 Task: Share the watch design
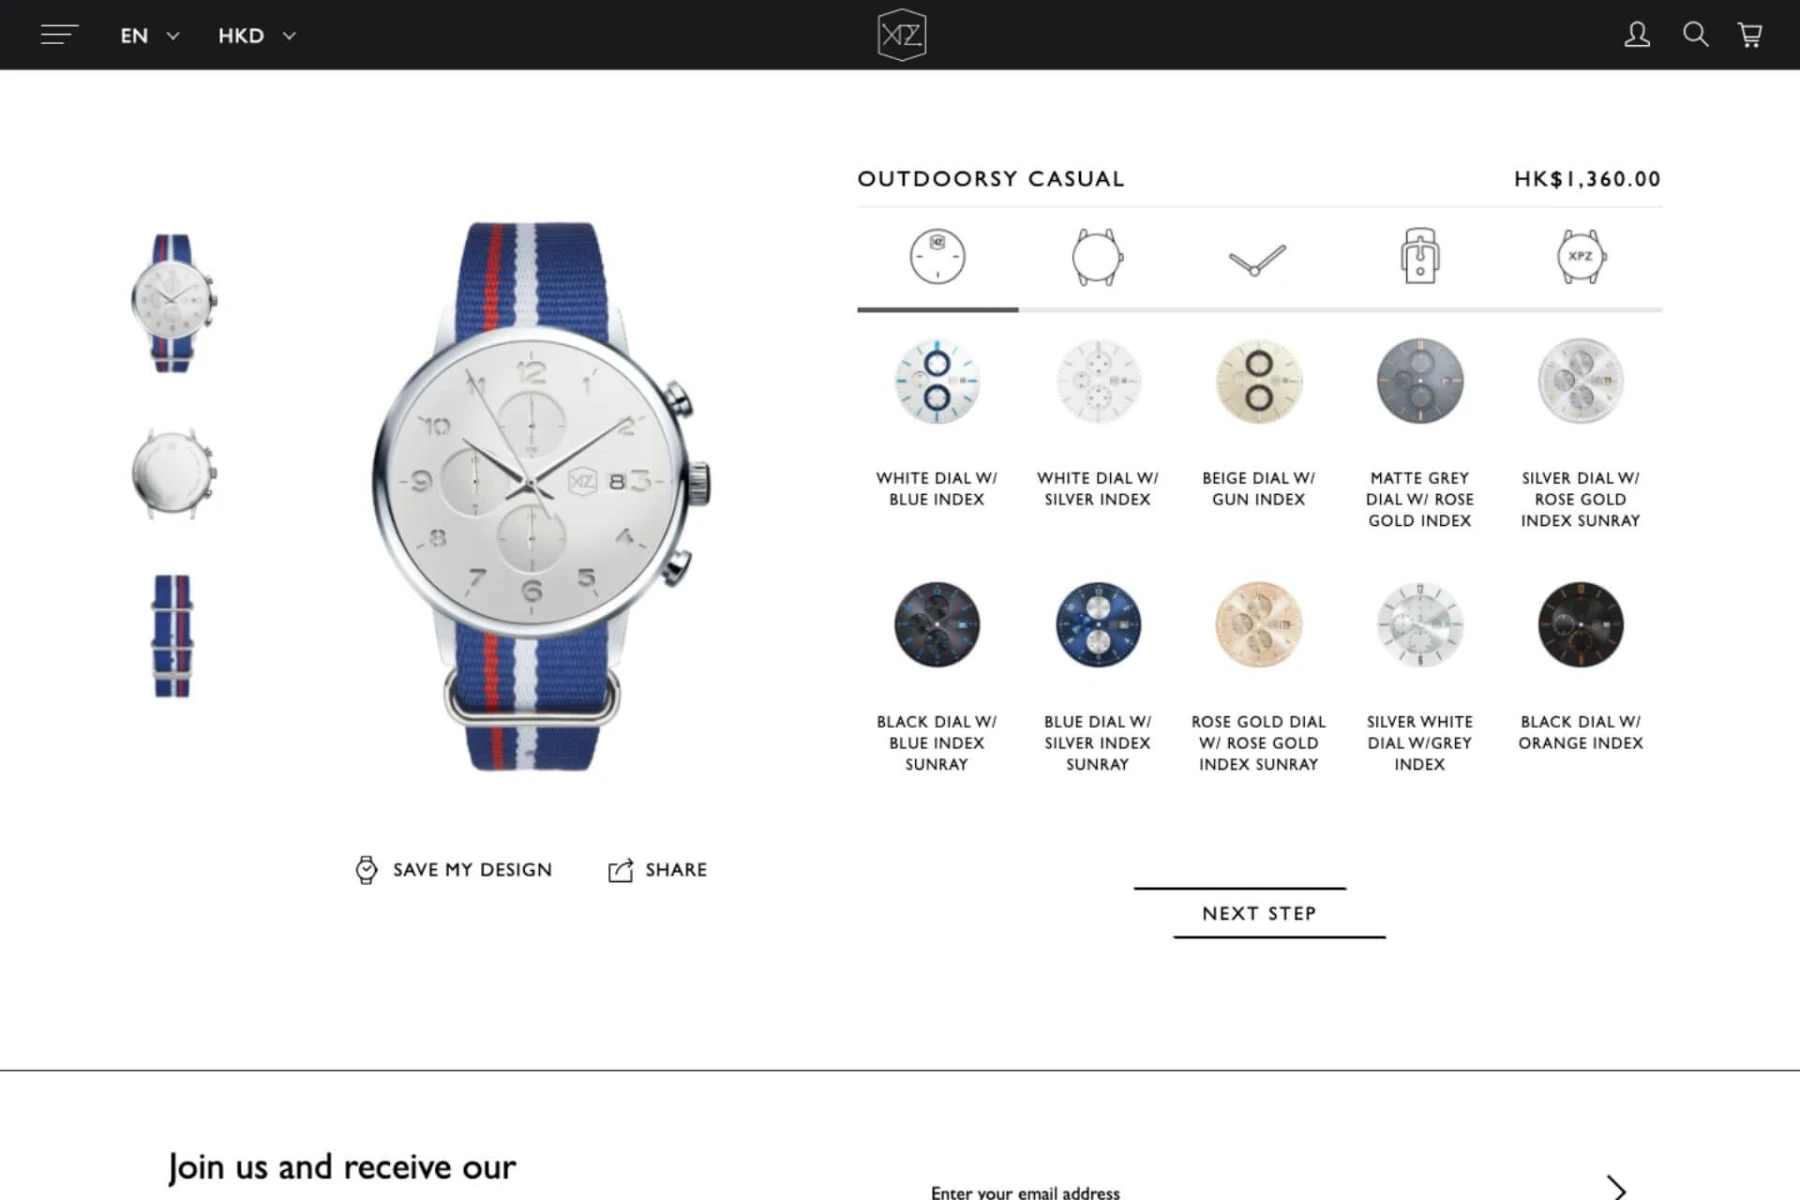click(657, 870)
